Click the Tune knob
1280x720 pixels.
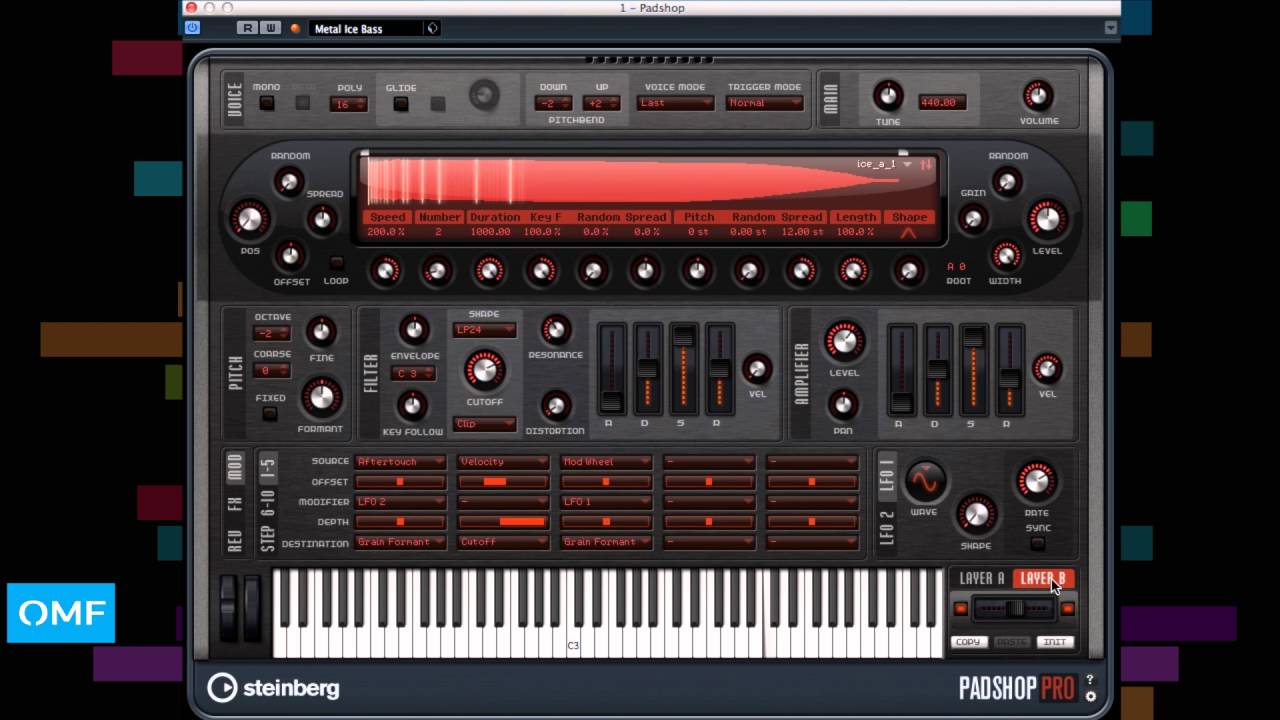888,96
